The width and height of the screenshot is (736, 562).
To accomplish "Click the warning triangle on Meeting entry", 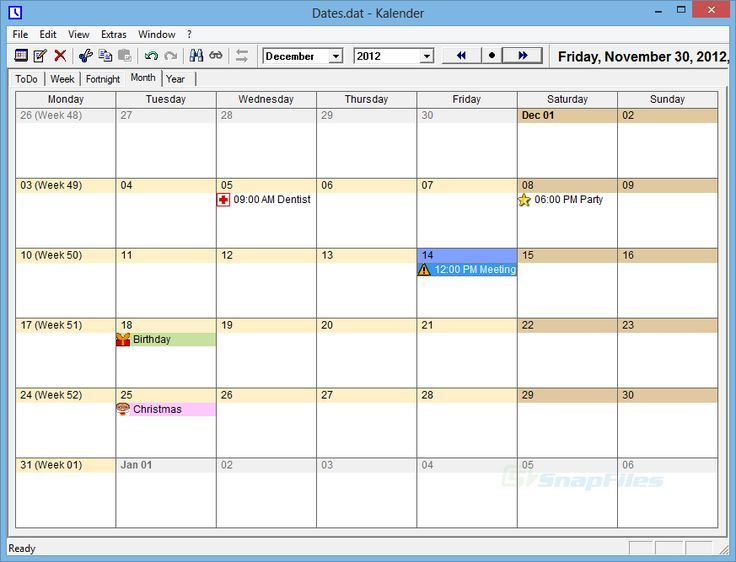I will pos(424,269).
